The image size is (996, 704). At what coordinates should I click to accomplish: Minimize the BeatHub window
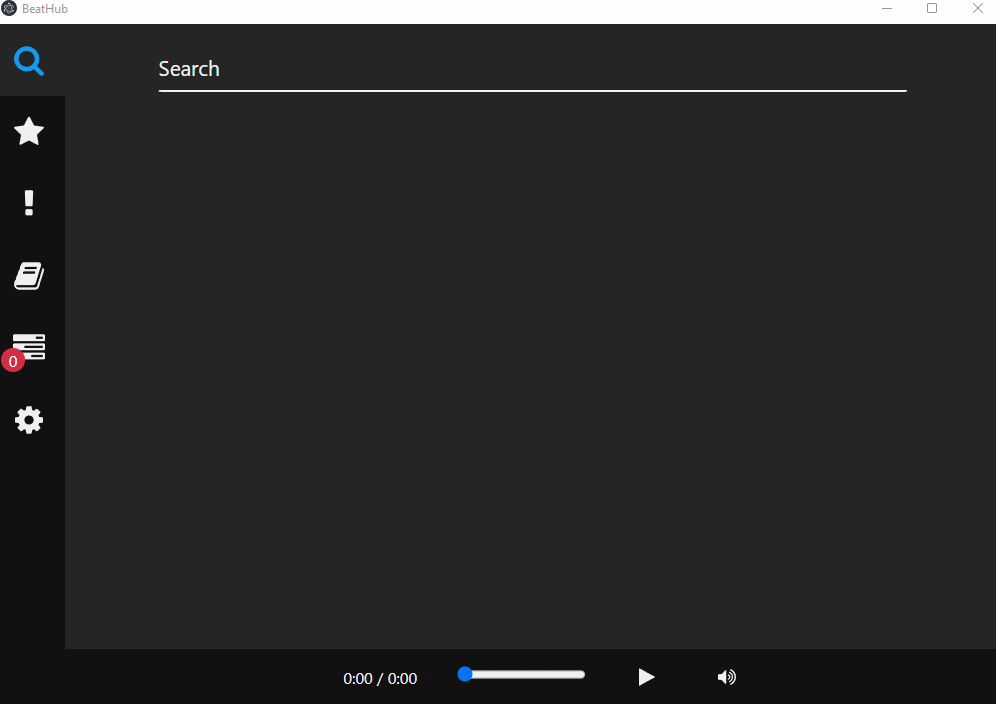pyautogui.click(x=887, y=8)
